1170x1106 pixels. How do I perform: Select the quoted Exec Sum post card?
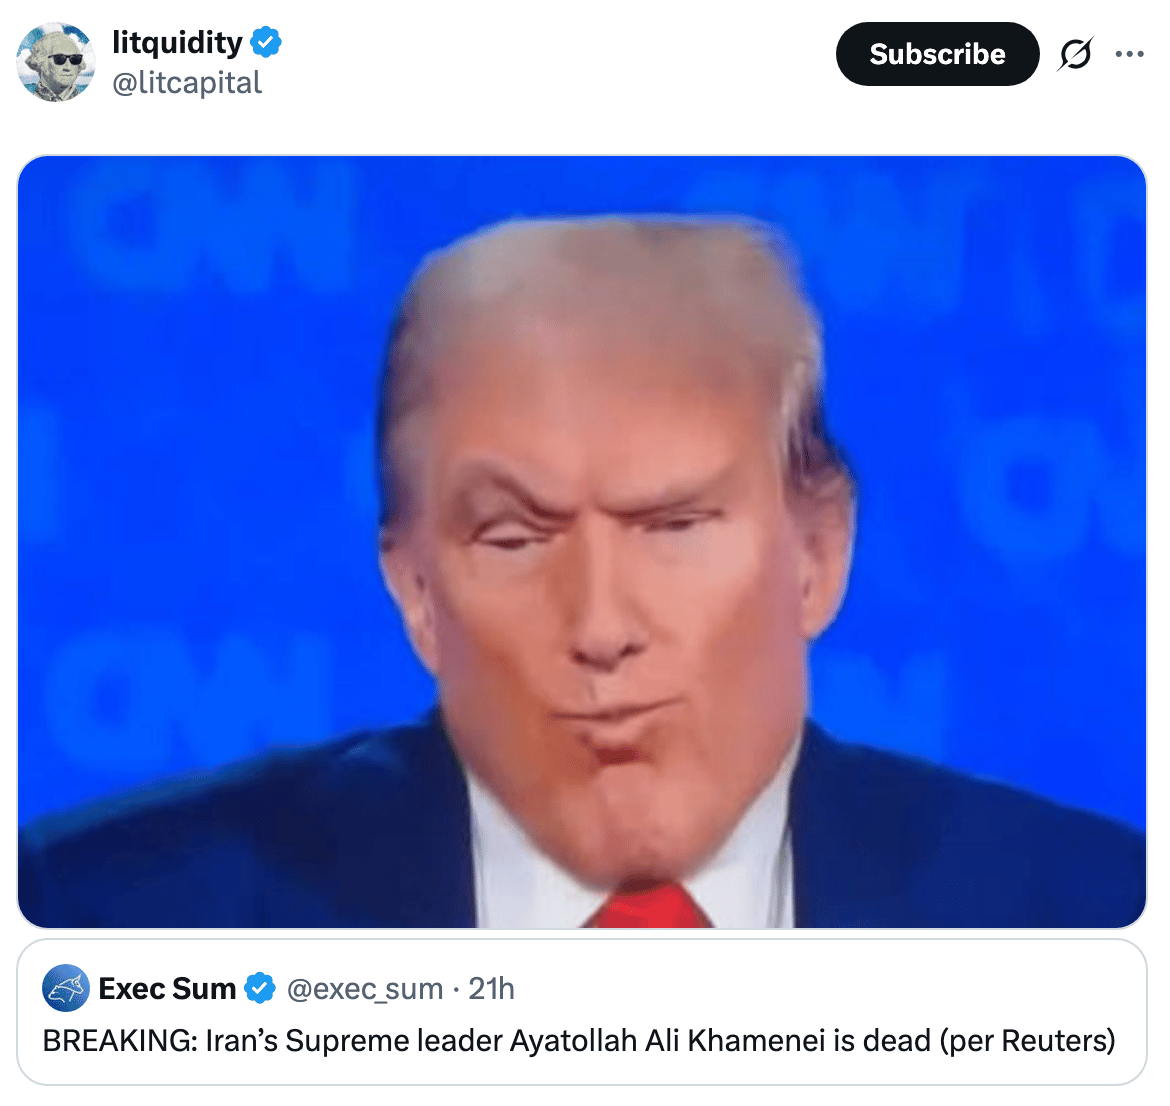582,1012
